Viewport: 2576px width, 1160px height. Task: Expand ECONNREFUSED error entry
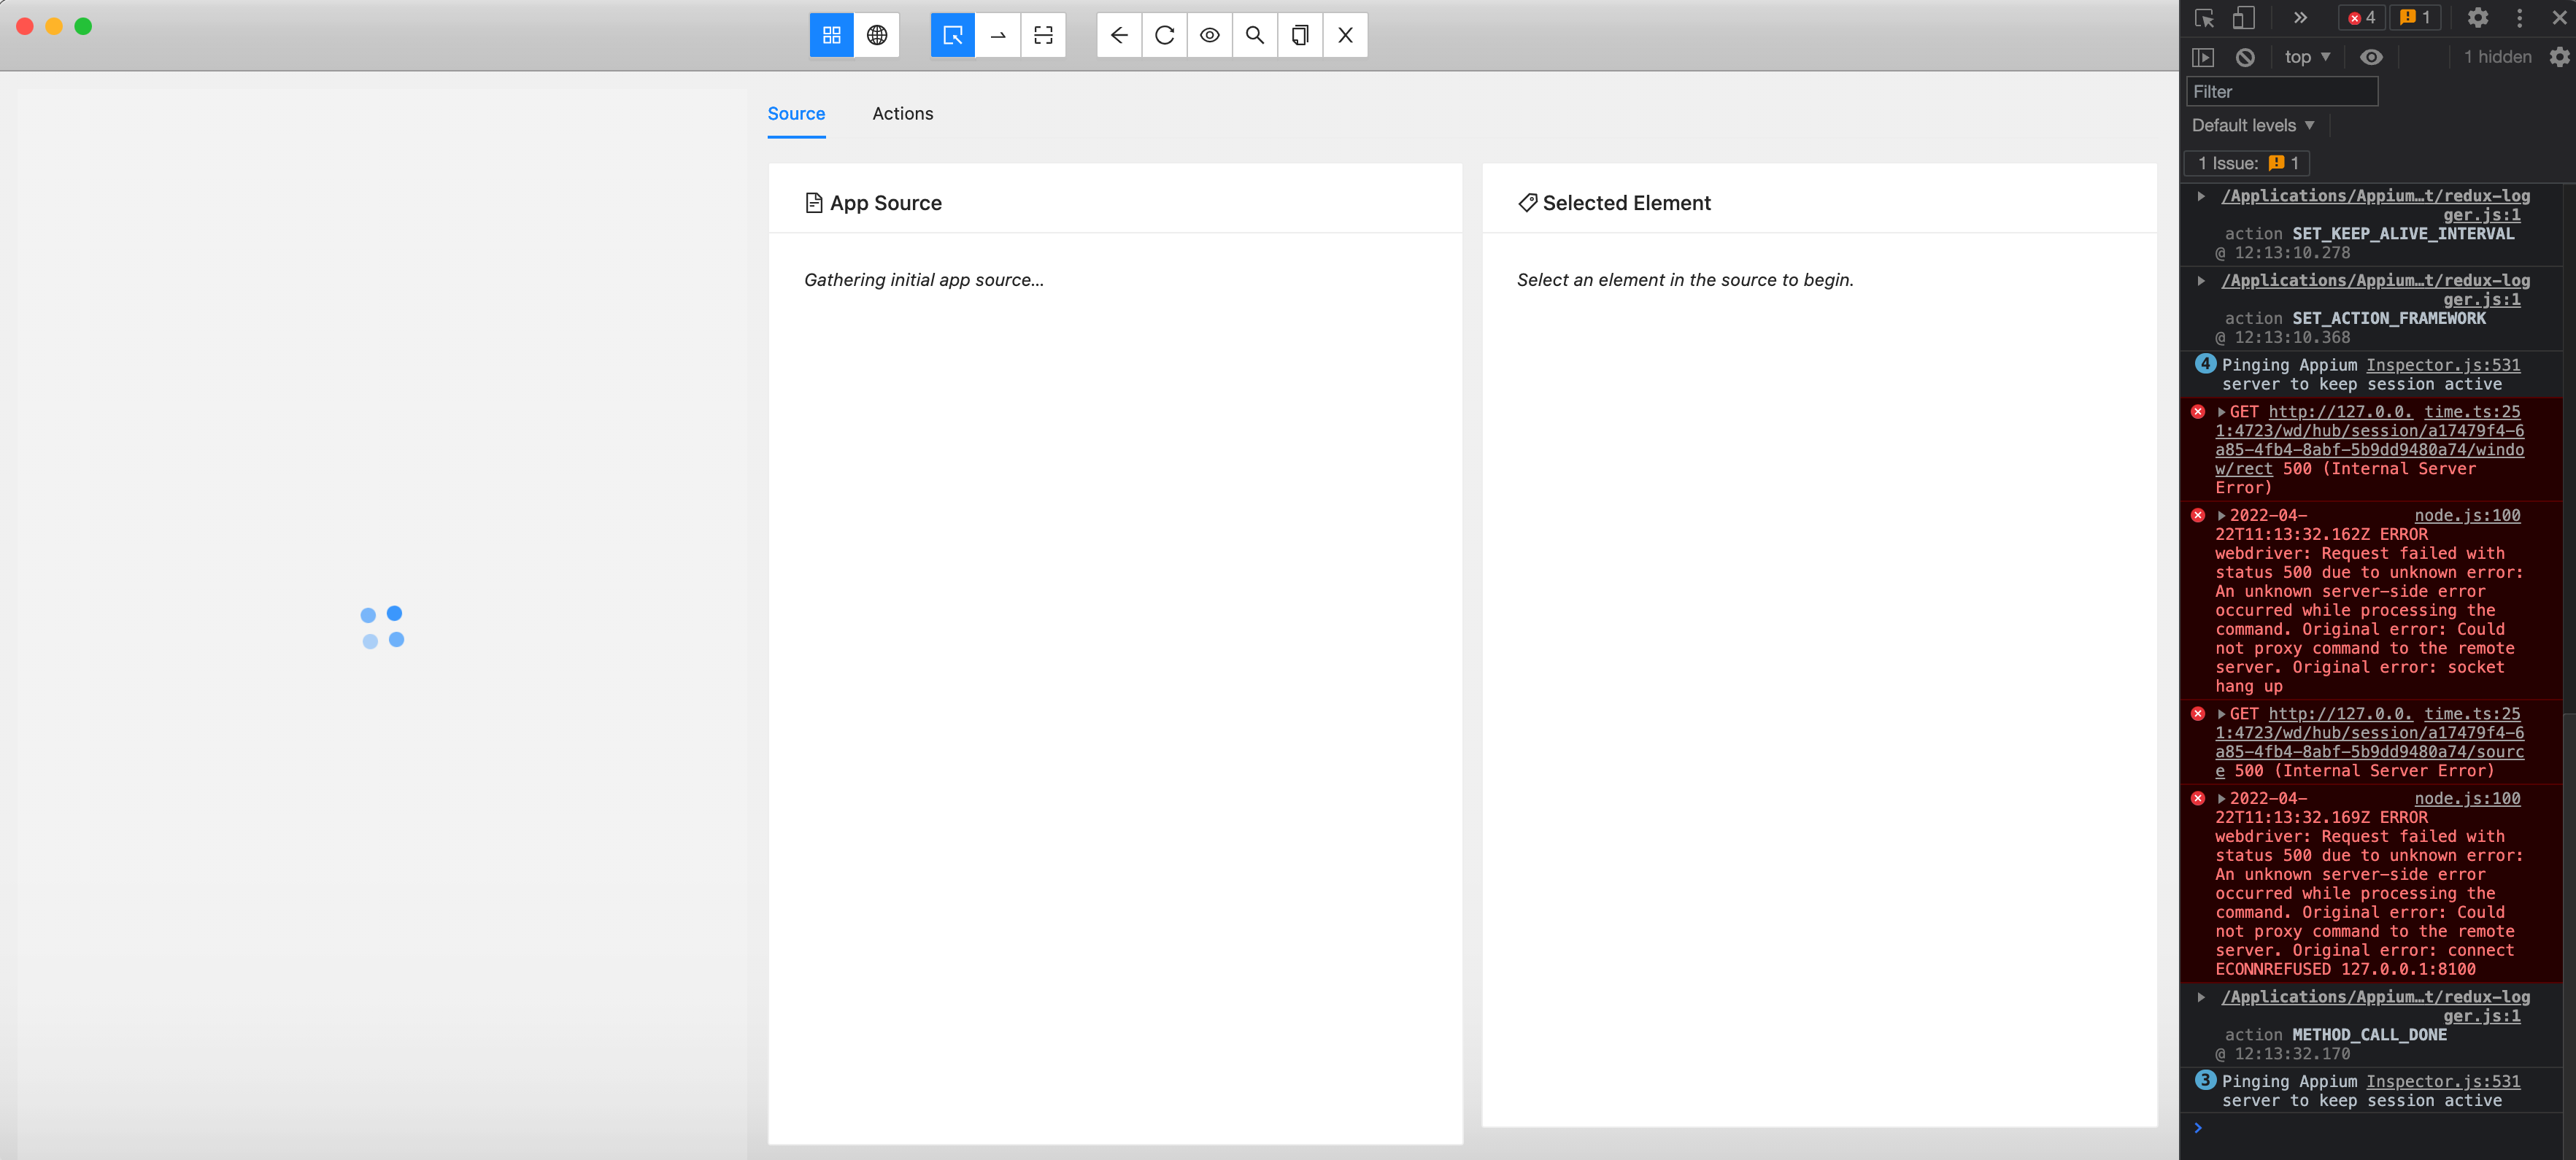pyautogui.click(x=2222, y=799)
